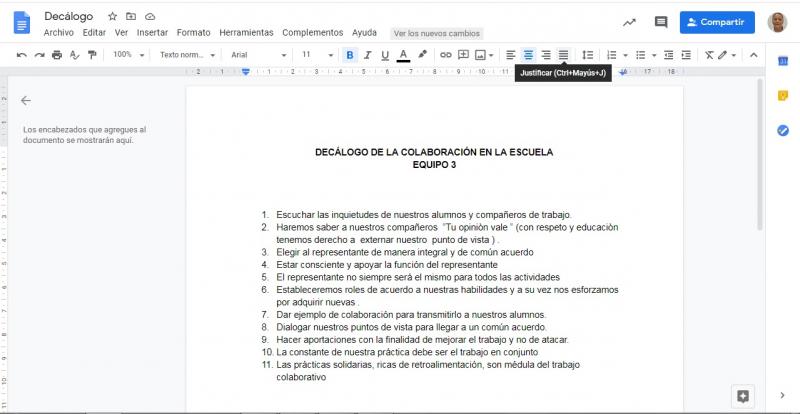This screenshot has width=800, height=414.
Task: Open the Formato menu
Action: [x=193, y=33]
